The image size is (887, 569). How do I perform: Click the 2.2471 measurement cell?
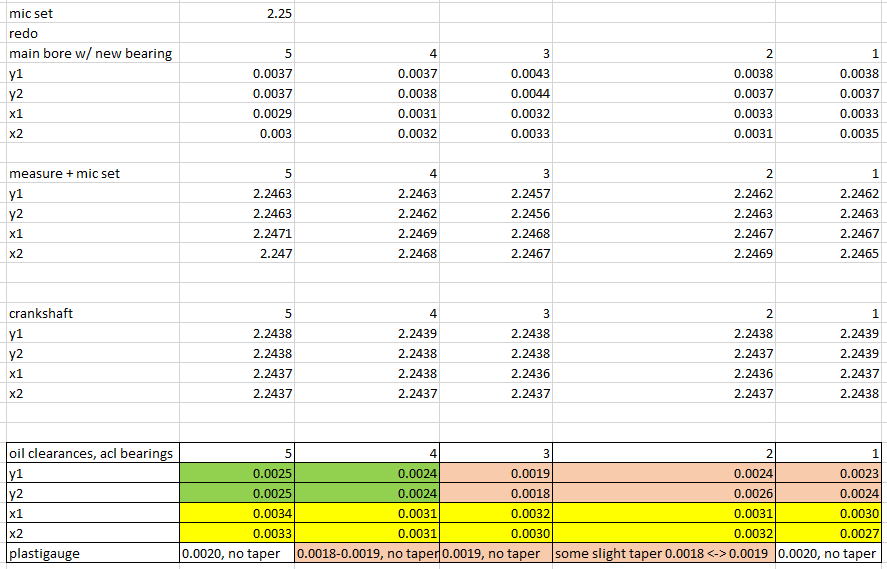click(x=237, y=234)
